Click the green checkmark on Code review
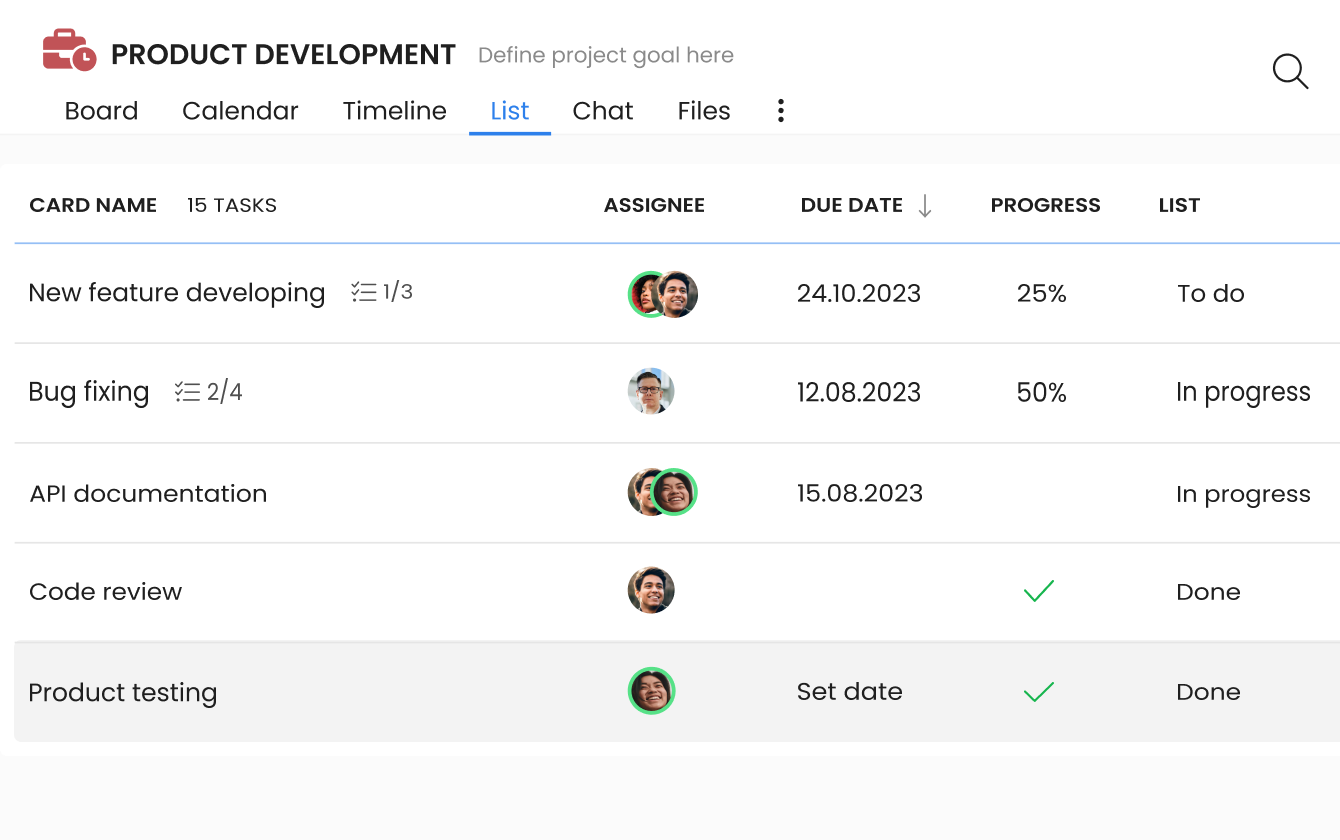Image resolution: width=1340 pixels, height=840 pixels. point(1040,592)
